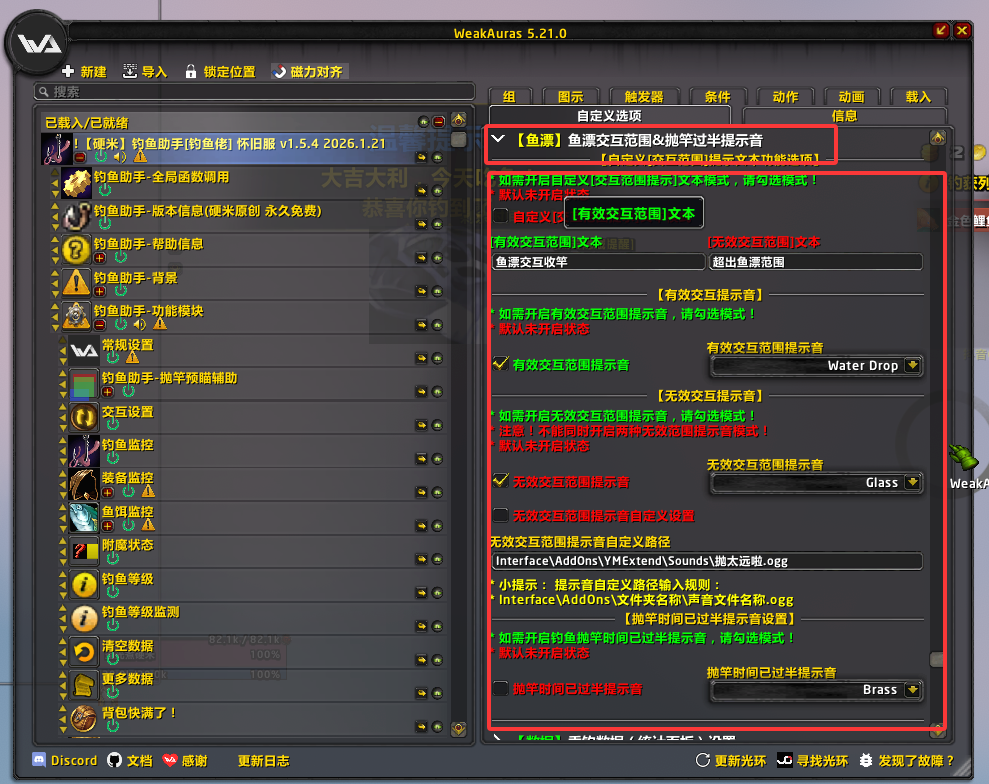Click the hook icon of 钓鱼监控
The width and height of the screenshot is (989, 784).
(x=84, y=451)
